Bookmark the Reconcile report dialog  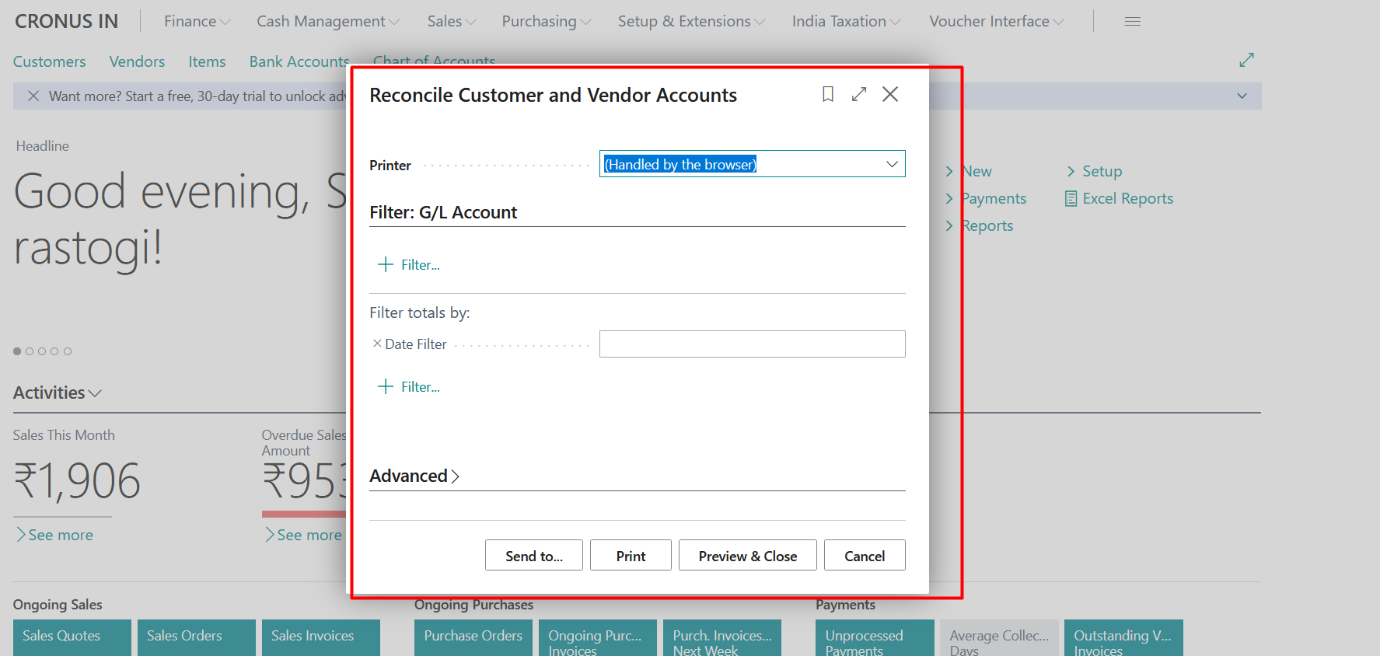827,93
